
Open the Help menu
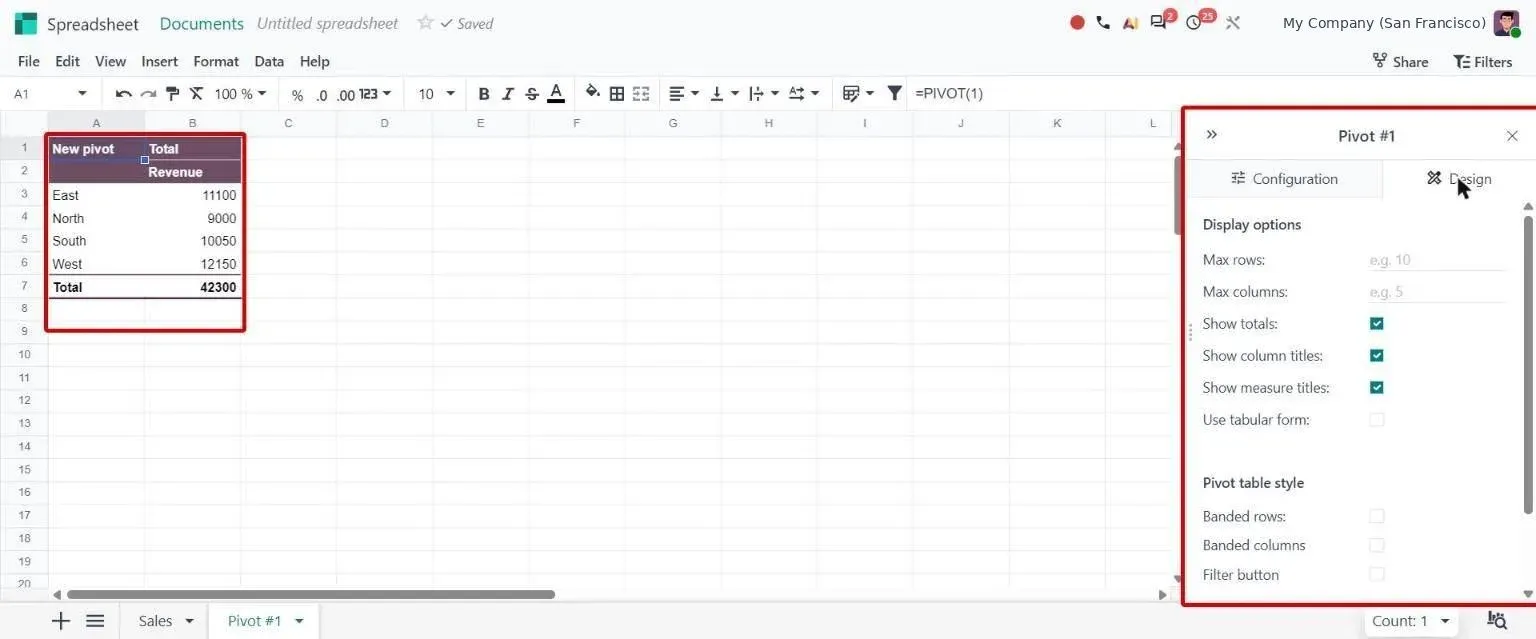point(315,61)
